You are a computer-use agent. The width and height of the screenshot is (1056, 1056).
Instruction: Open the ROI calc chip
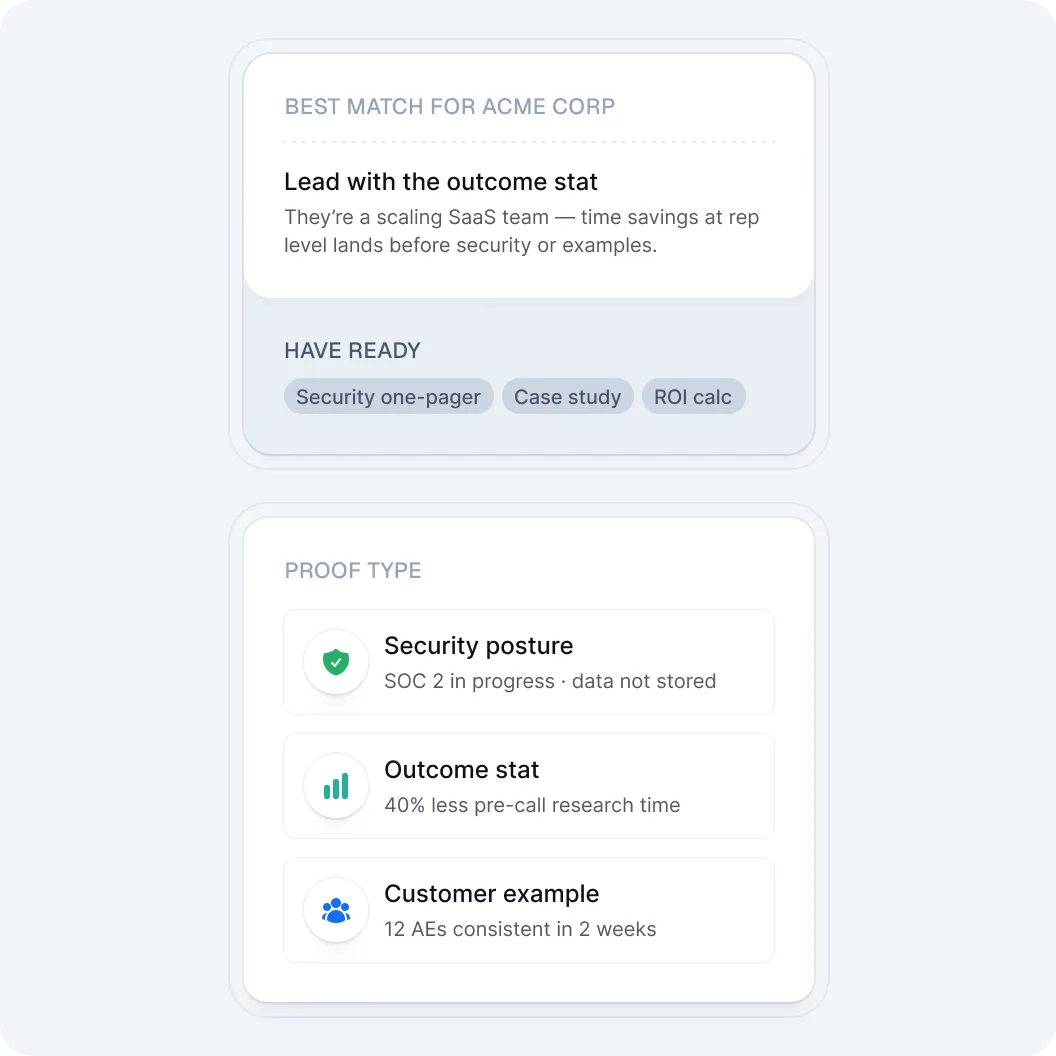693,397
